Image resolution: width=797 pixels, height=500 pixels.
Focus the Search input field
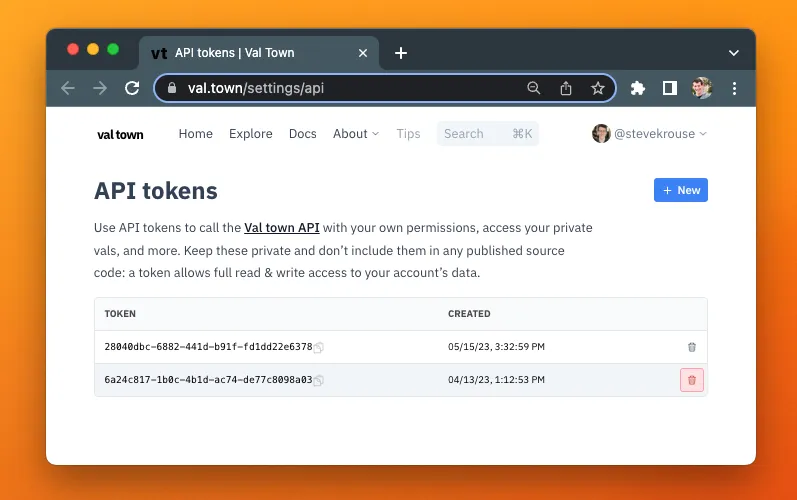click(474, 134)
